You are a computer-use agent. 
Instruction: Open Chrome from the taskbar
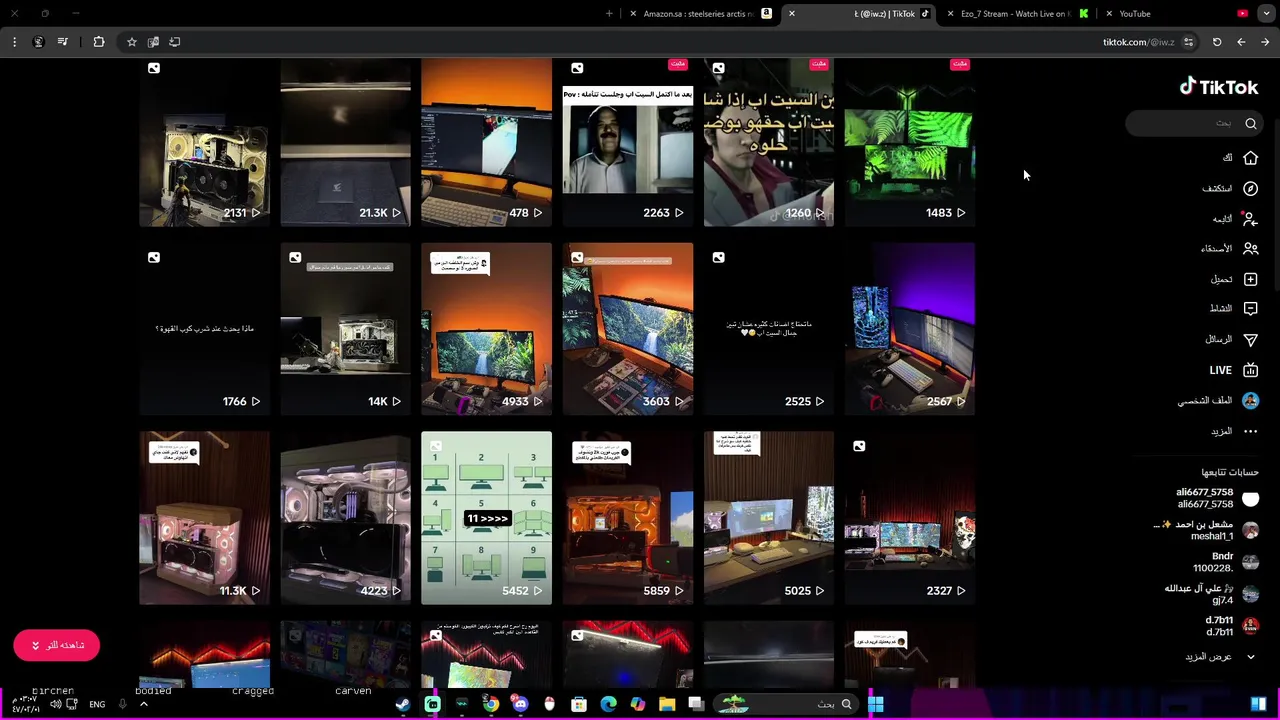[491, 704]
